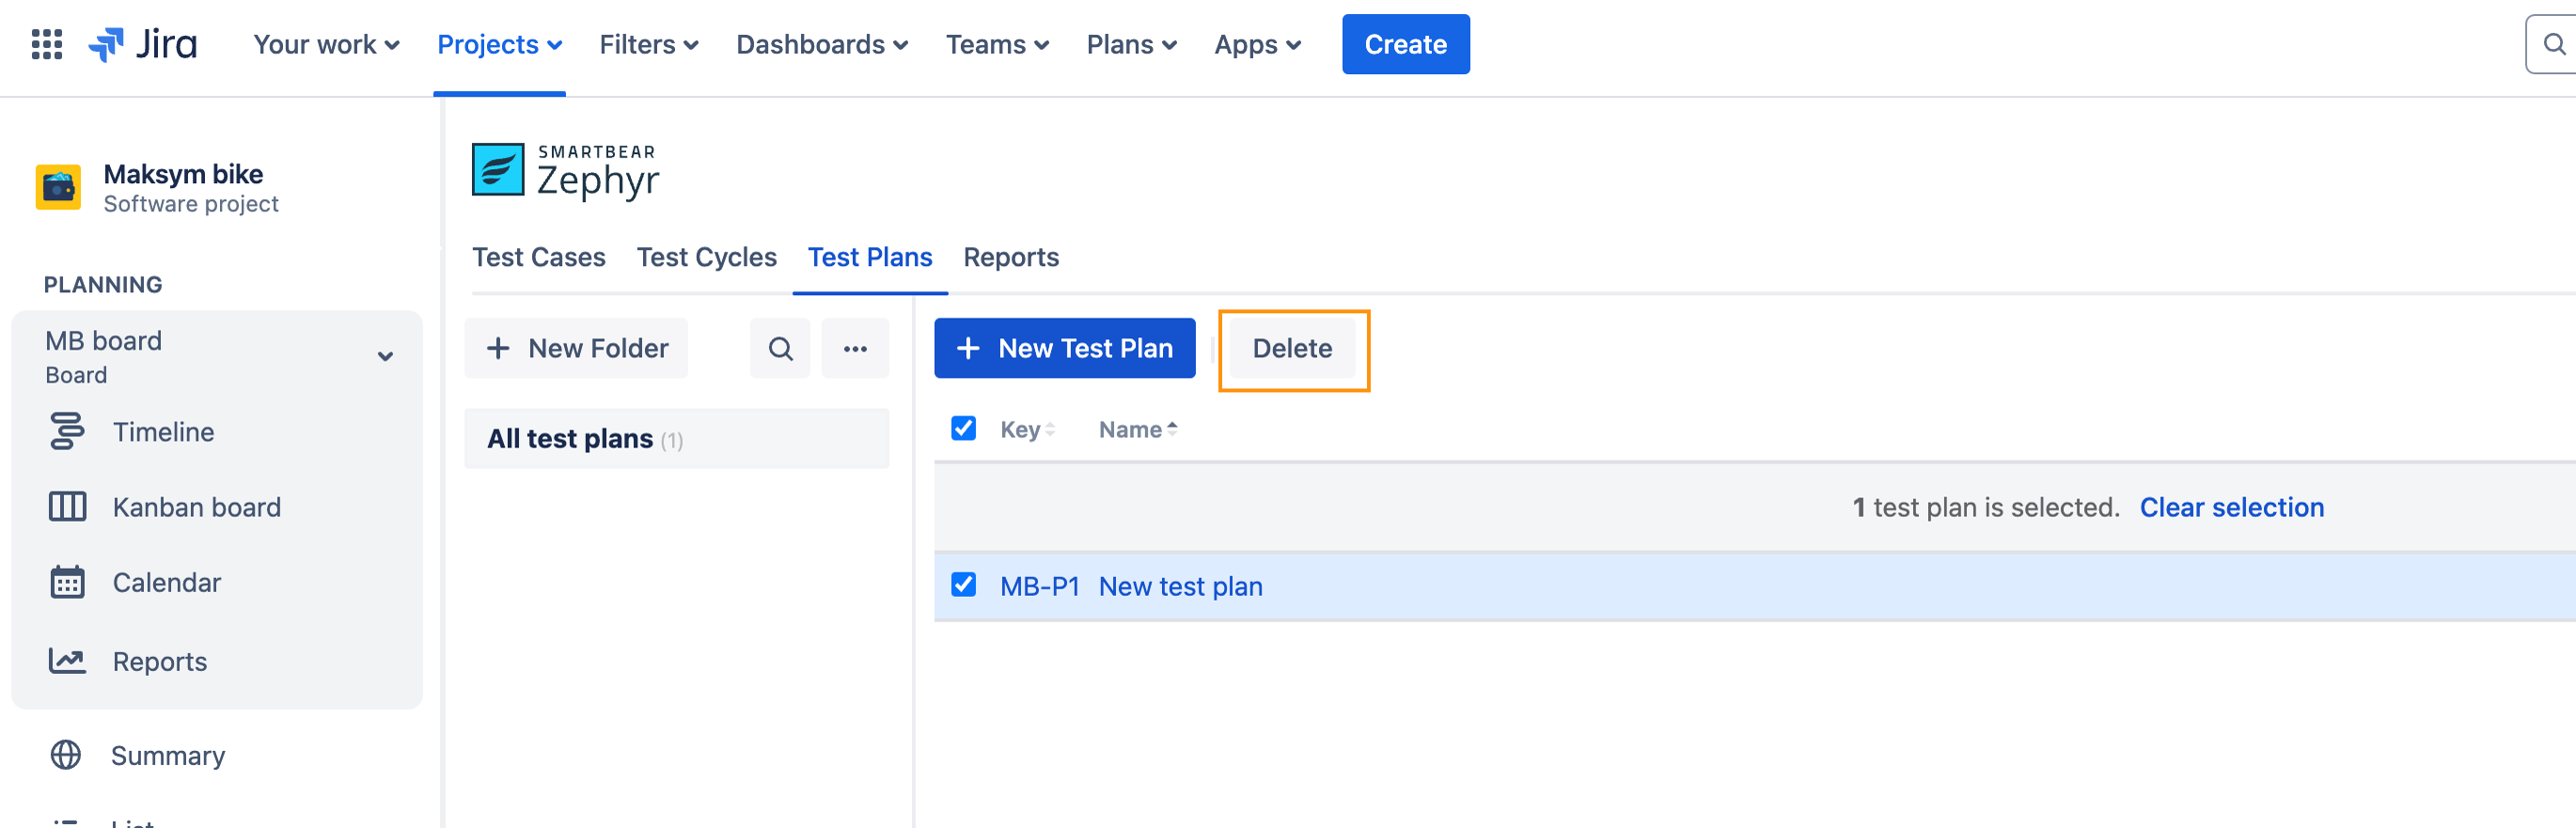Click the Zephyr logo icon
The width and height of the screenshot is (2576, 828).
498,170
